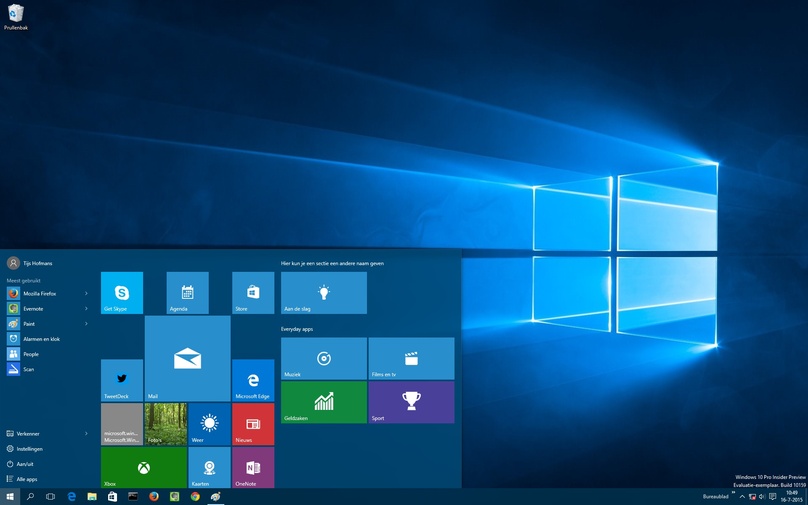The image size is (808, 505).
Task: Expand Mozilla Firefox jump list arrow
Action: pos(86,294)
